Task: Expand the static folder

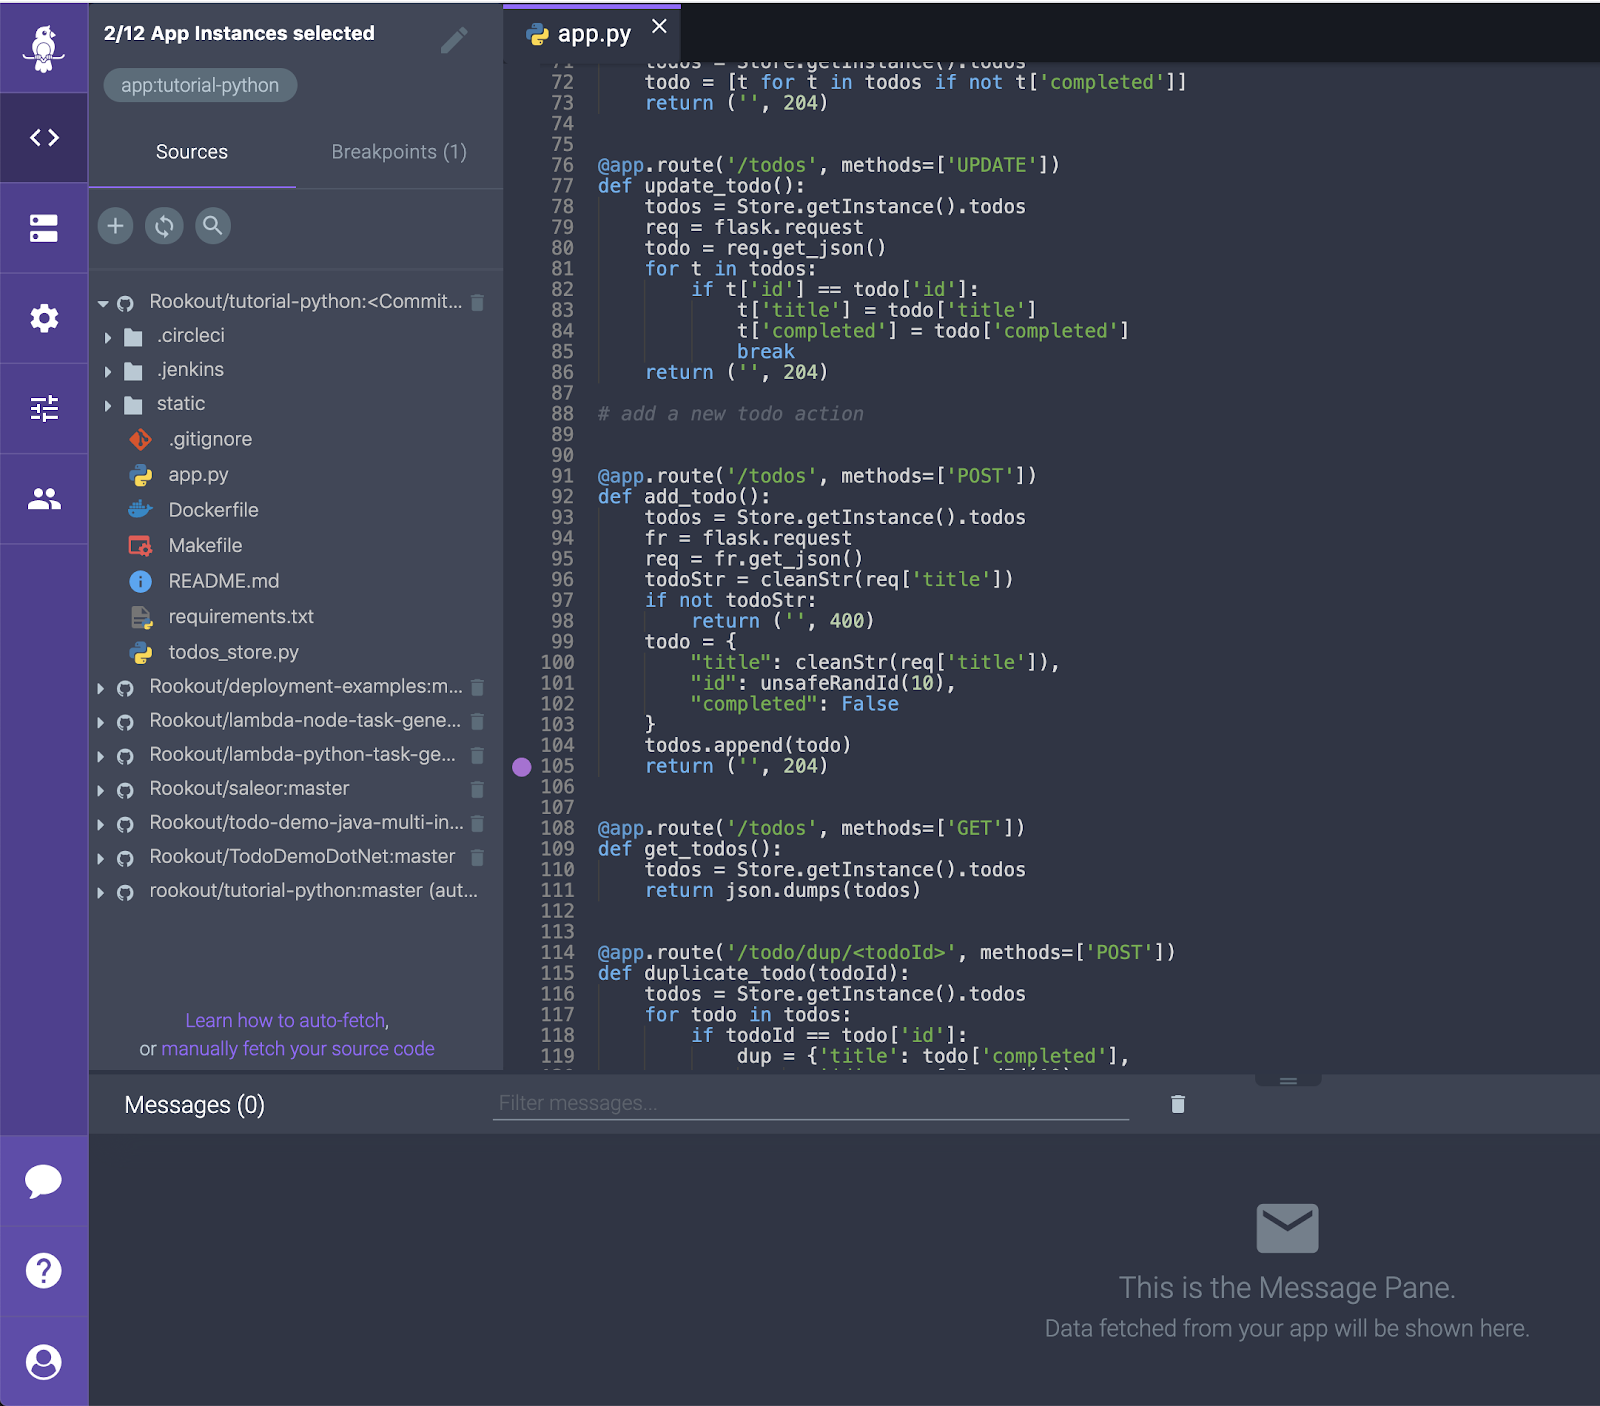Action: tap(108, 405)
